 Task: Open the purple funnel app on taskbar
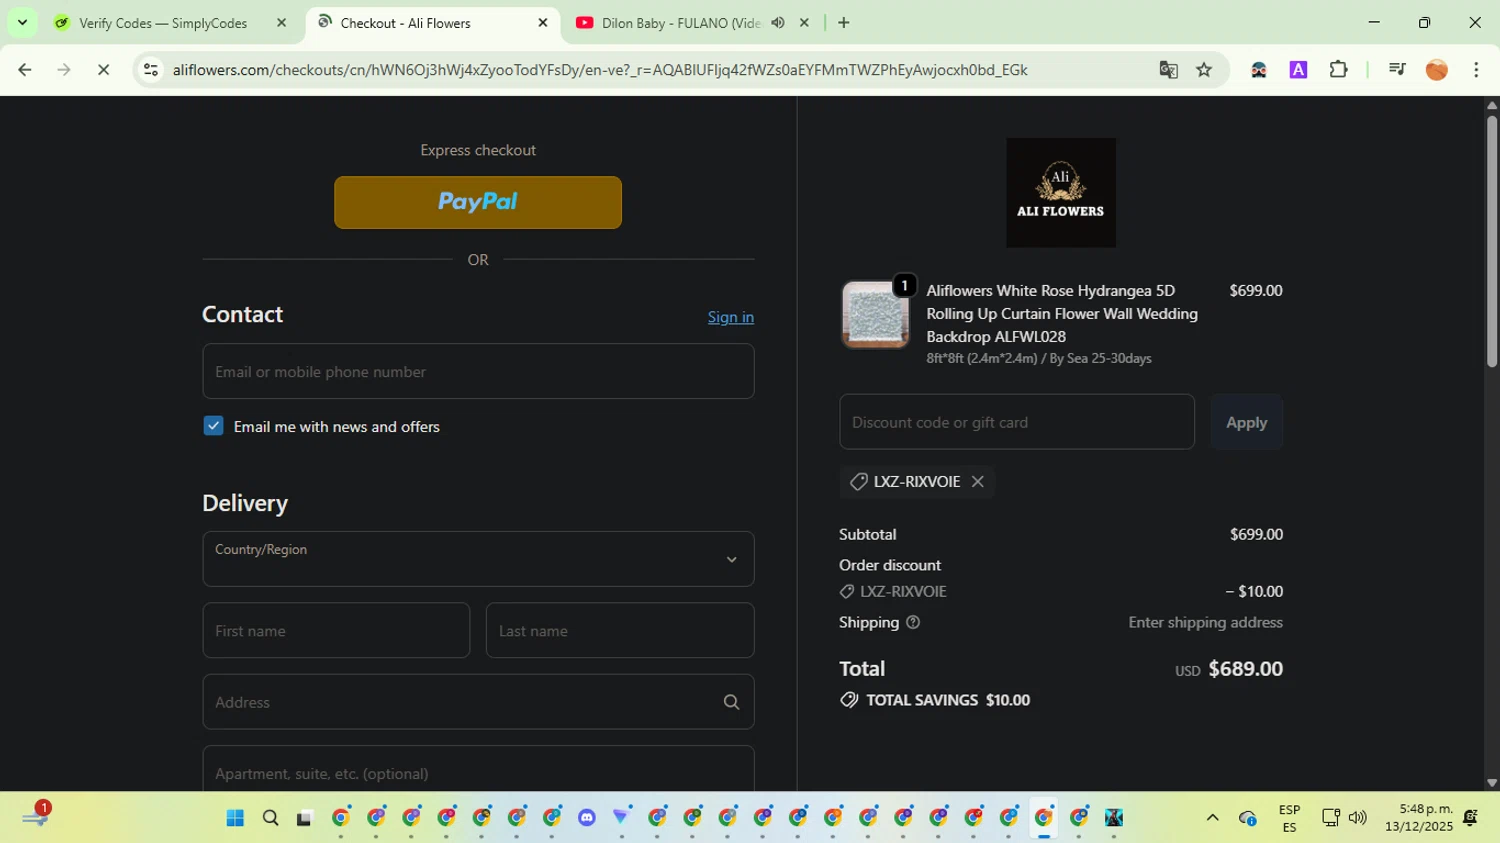click(x=622, y=818)
